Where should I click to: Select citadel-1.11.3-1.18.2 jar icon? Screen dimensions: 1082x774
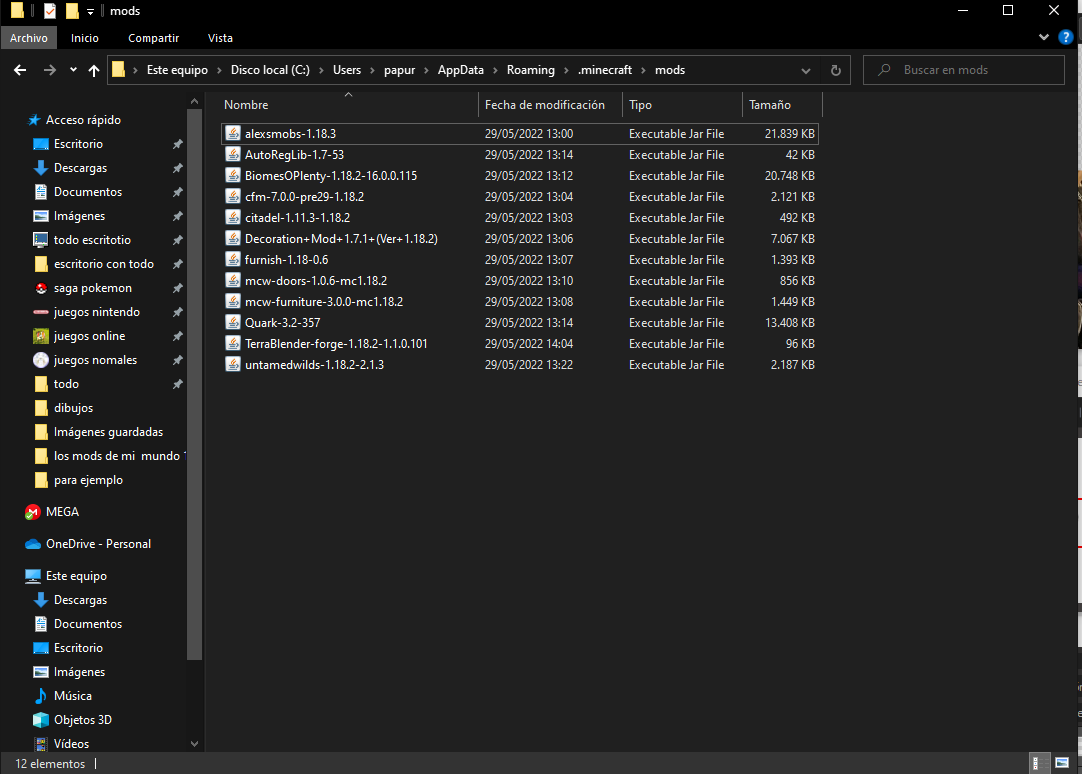coord(233,217)
